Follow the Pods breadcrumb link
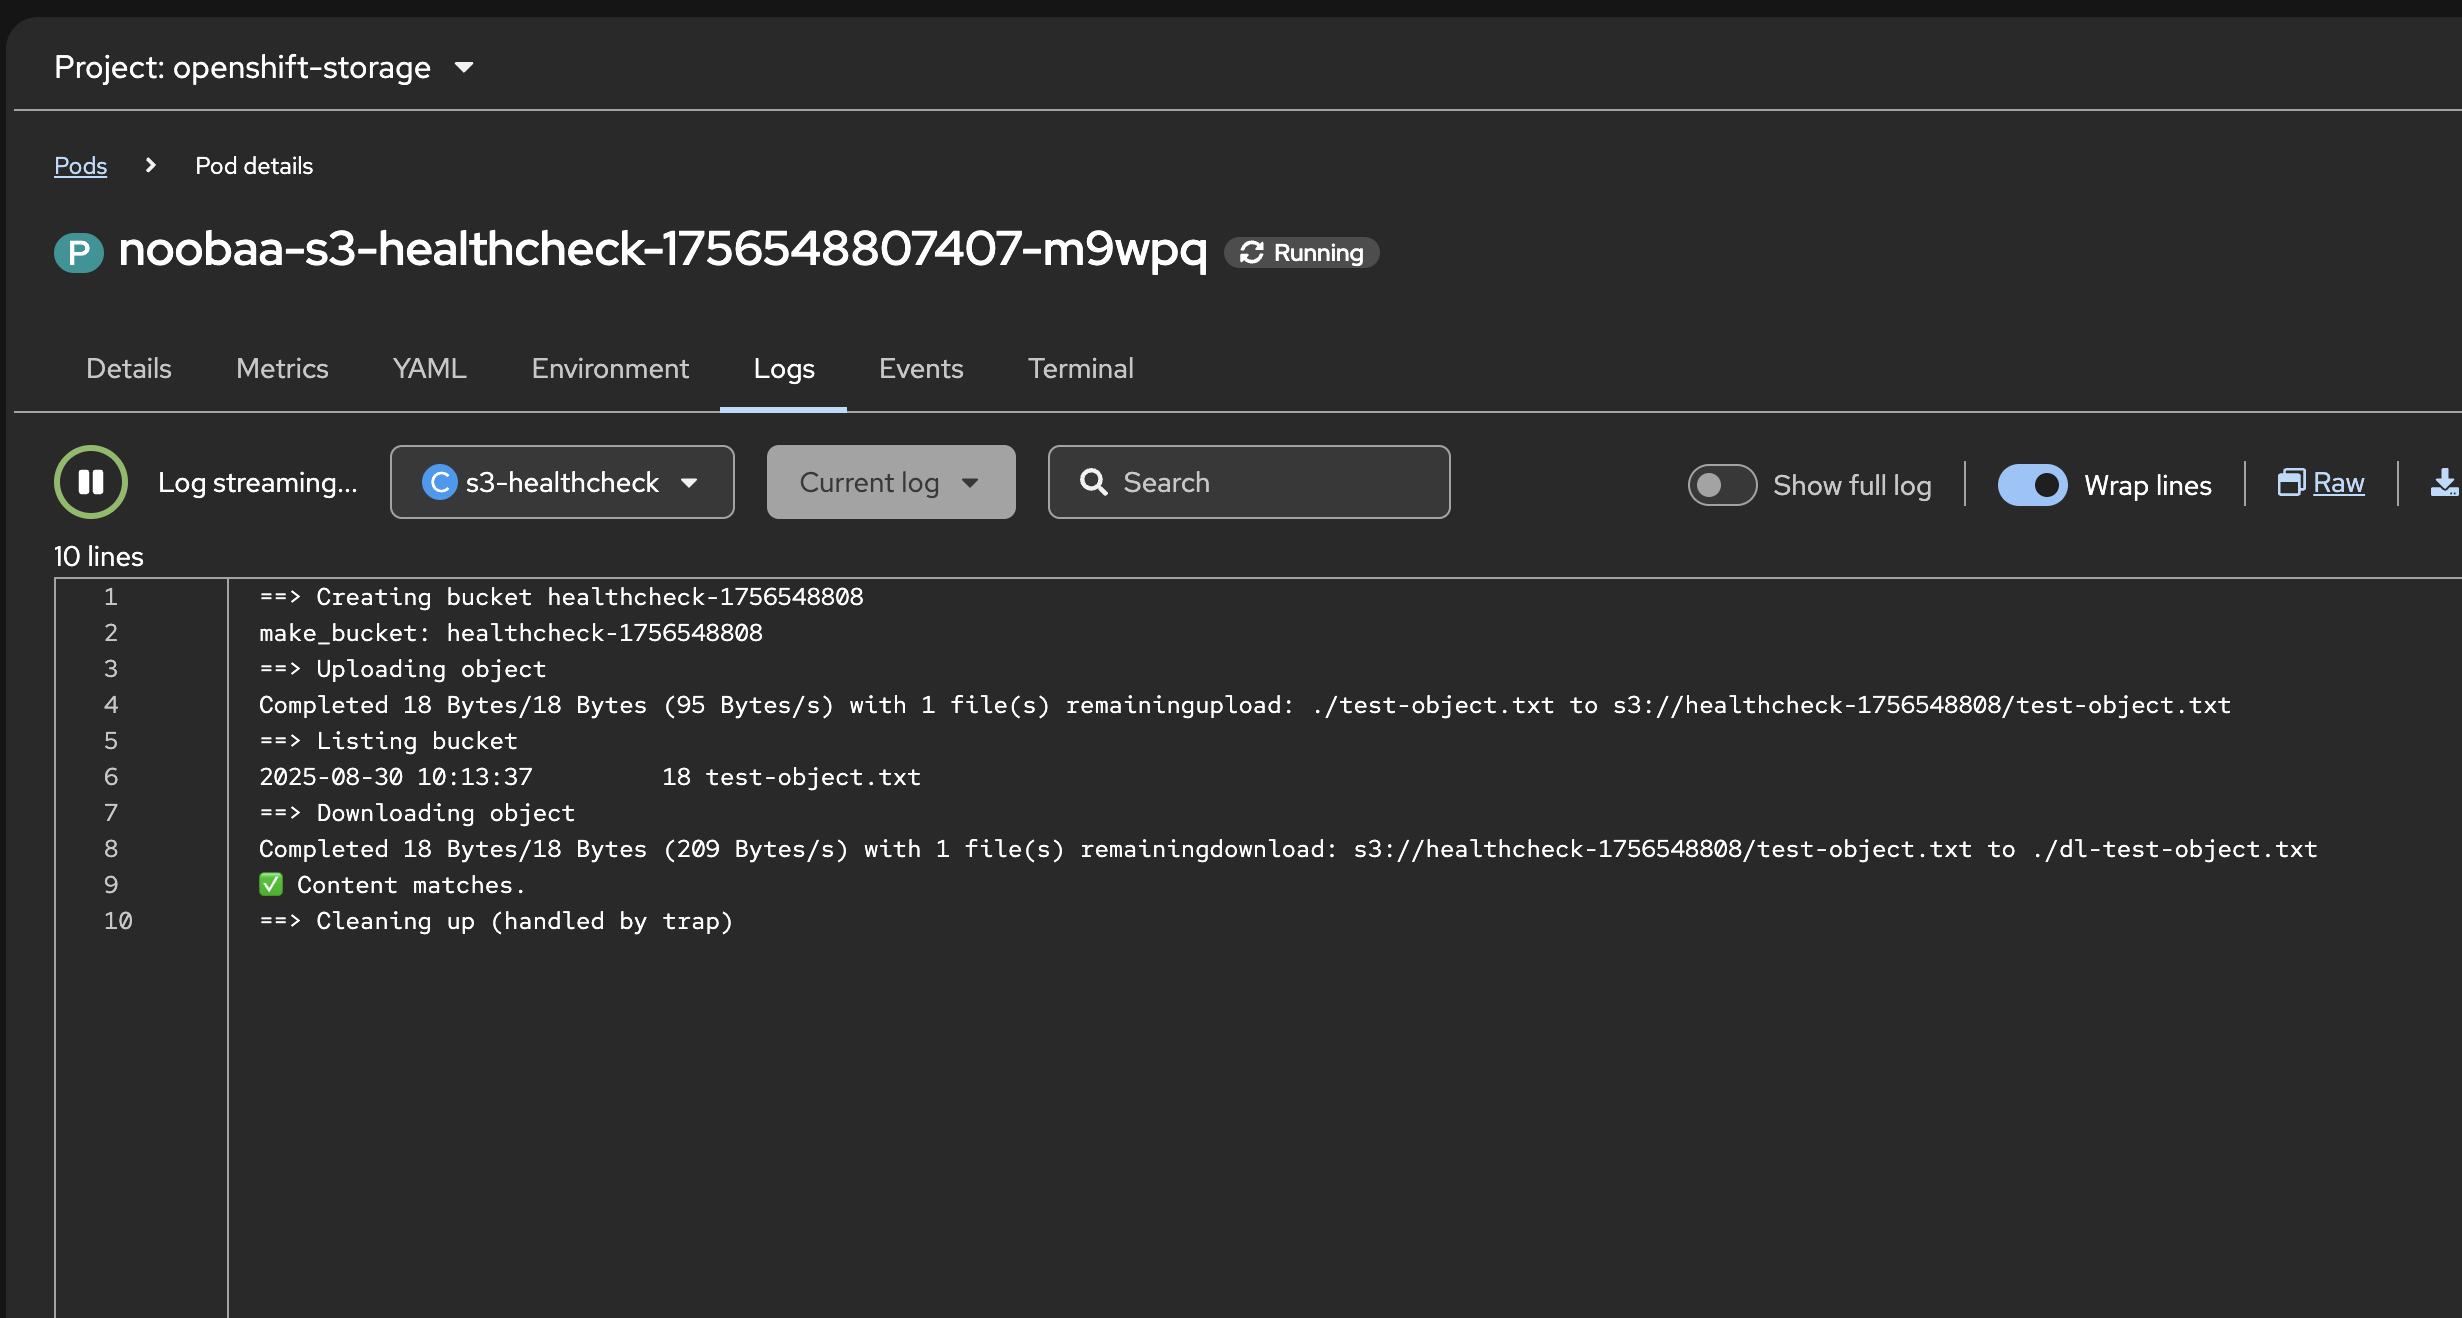 tap(80, 165)
